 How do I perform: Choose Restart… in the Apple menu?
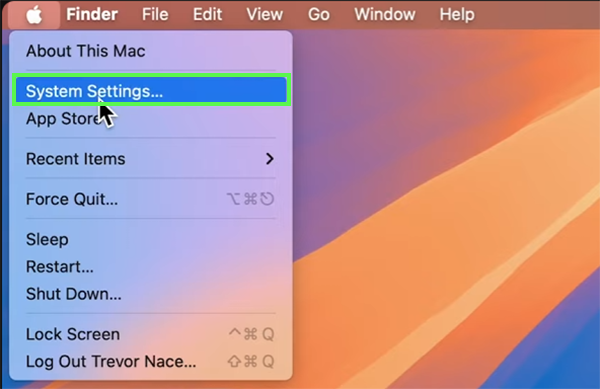click(151, 267)
